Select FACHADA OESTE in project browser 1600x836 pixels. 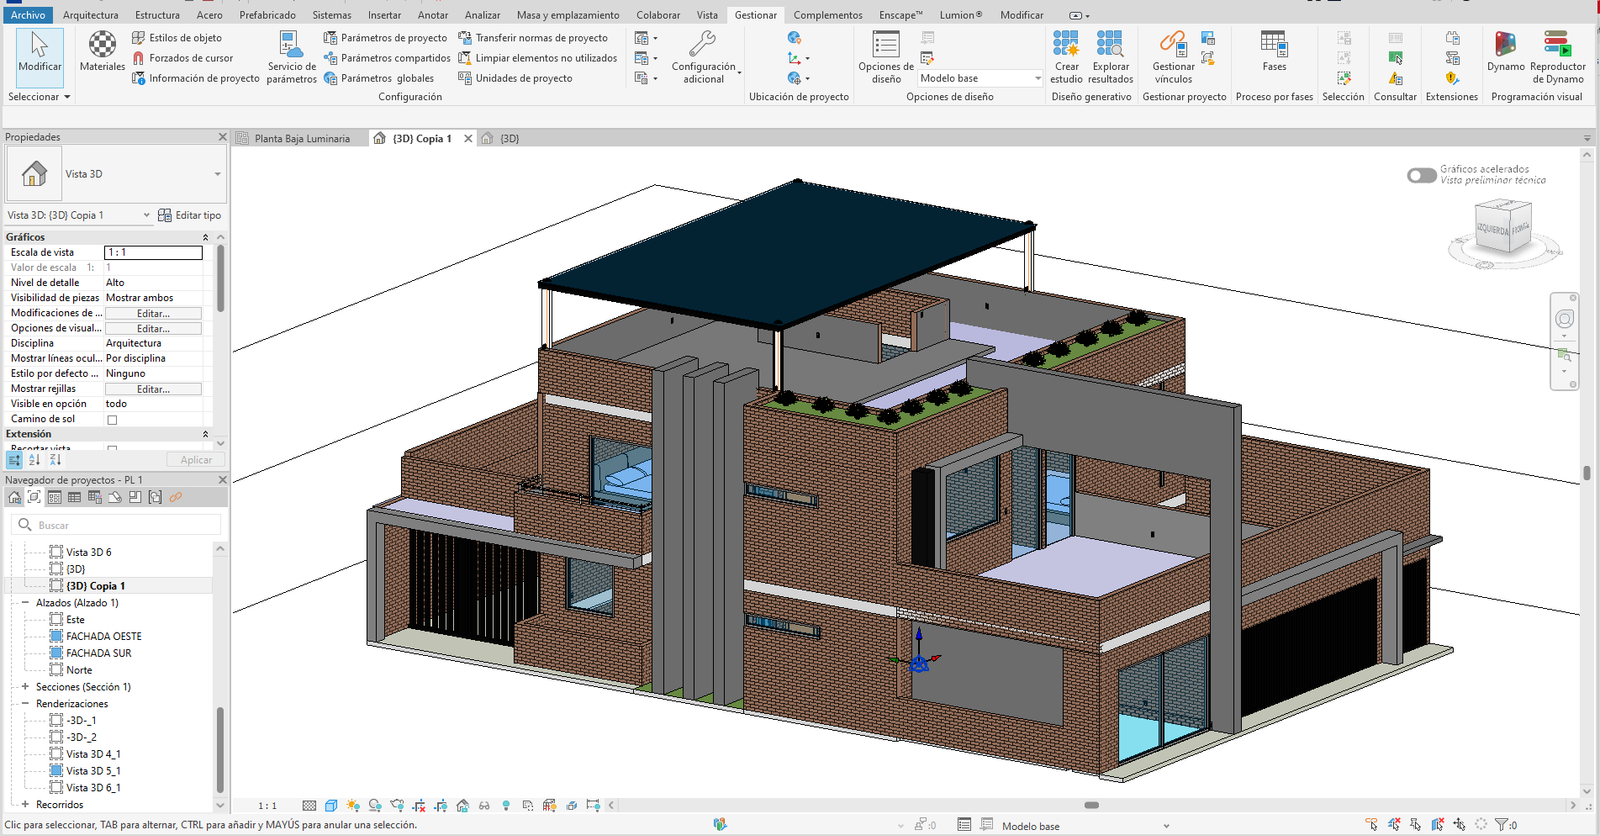click(104, 636)
